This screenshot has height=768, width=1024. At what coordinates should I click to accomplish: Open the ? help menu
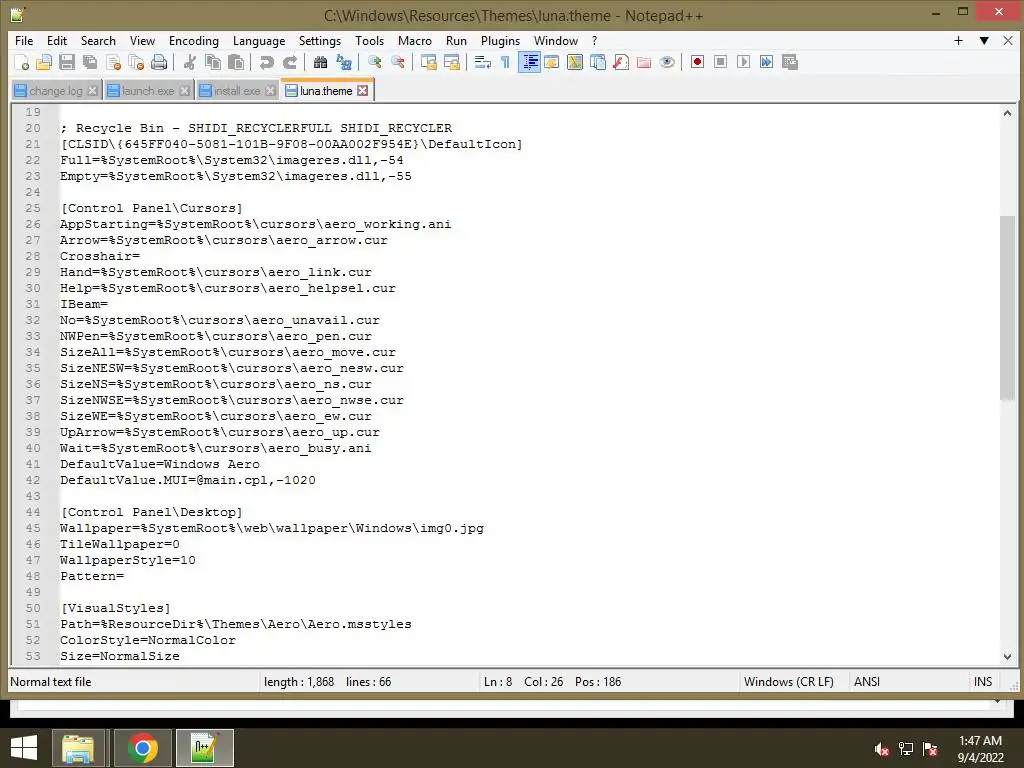tap(594, 40)
